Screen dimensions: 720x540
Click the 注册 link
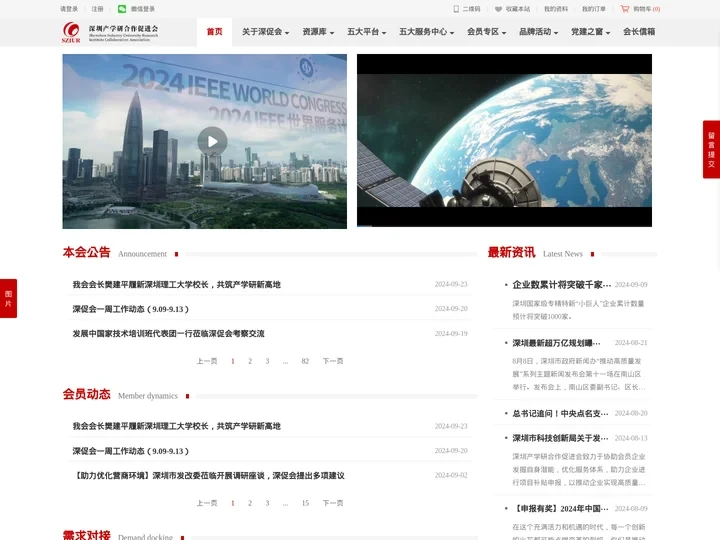click(97, 9)
